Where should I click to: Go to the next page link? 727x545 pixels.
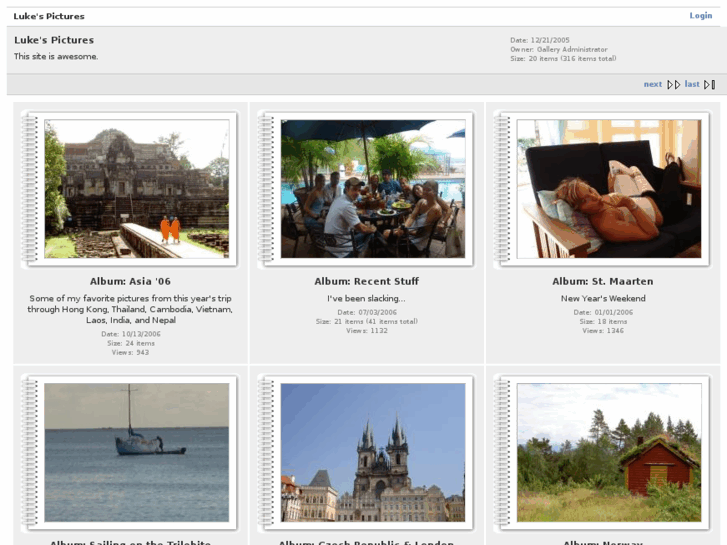point(653,84)
